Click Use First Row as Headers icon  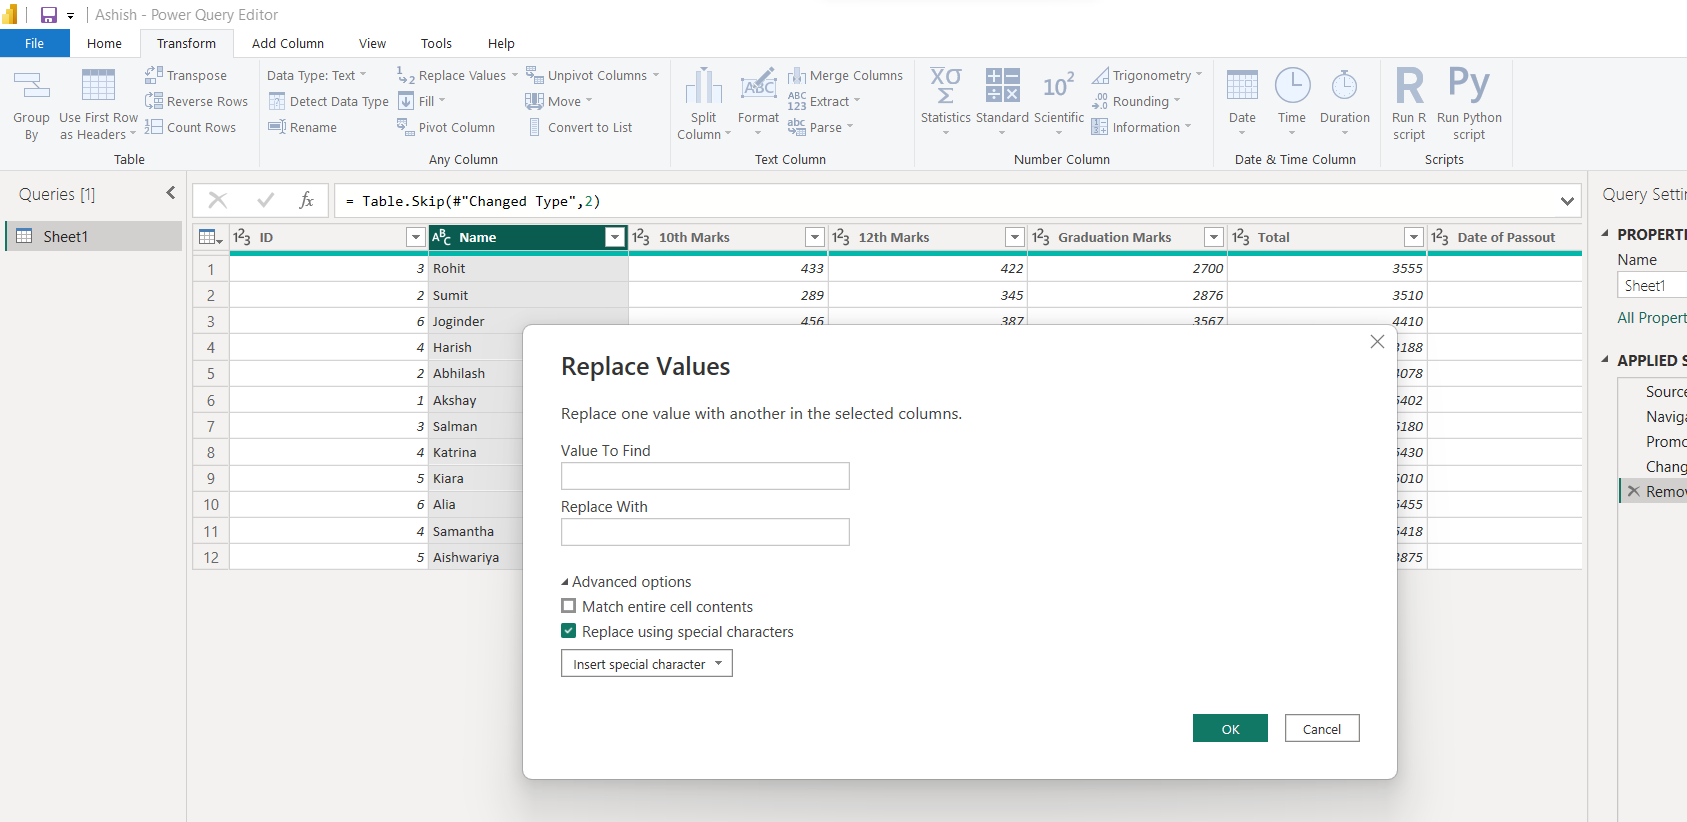tap(98, 87)
